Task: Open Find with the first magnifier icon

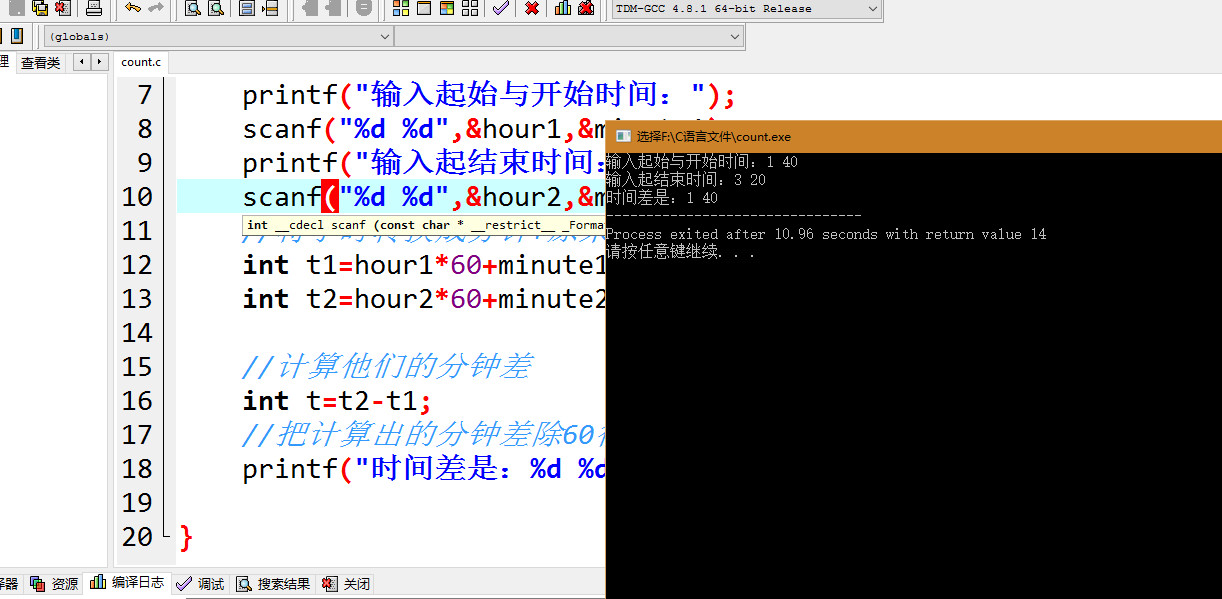Action: 192,8
